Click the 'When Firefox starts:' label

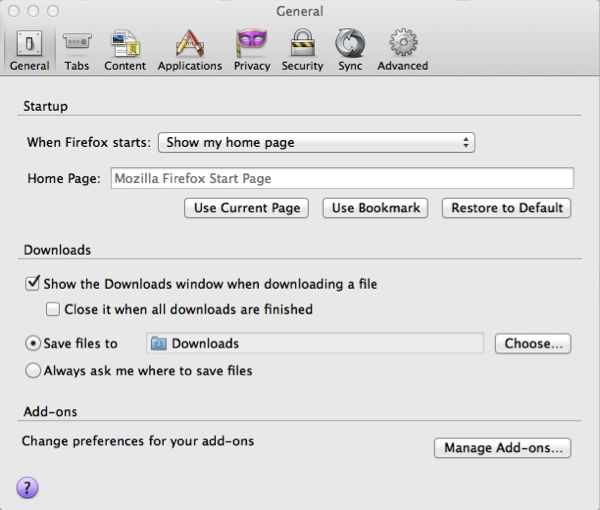pos(89,142)
